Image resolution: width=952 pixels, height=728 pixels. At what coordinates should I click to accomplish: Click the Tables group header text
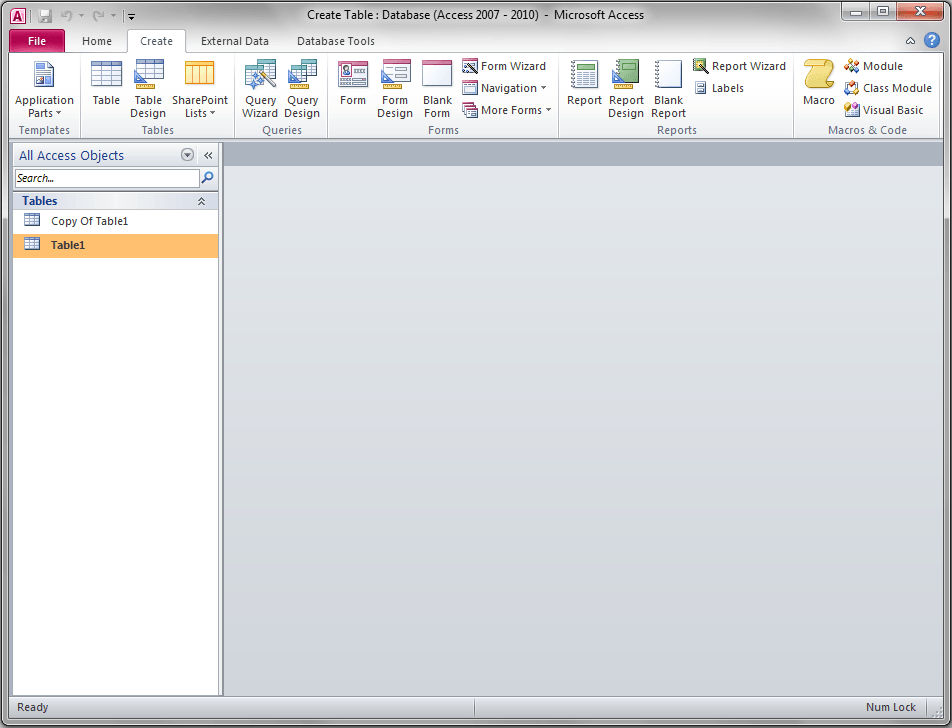[40, 201]
